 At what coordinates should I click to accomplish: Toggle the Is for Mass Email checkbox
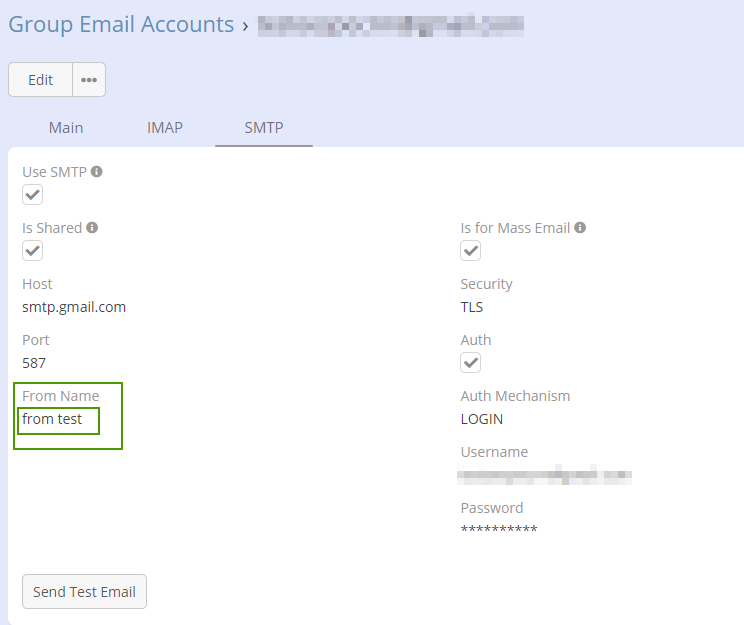(471, 250)
